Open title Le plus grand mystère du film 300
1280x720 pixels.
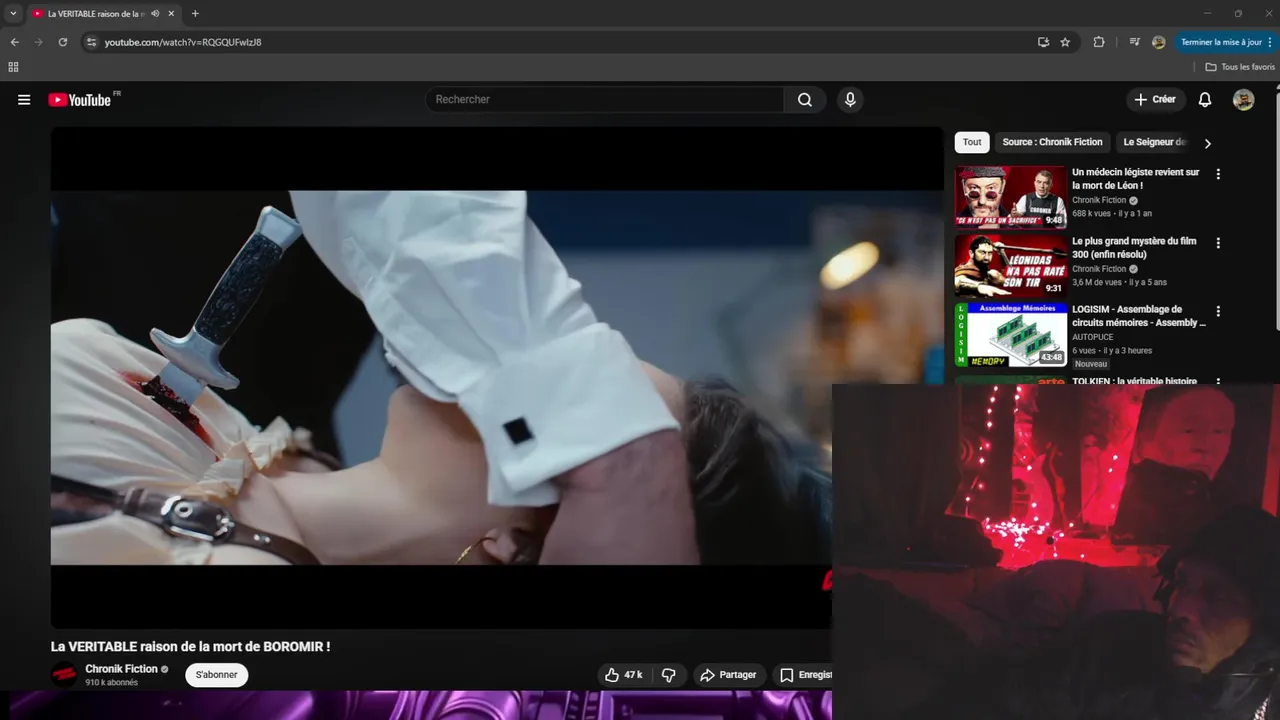(1134, 248)
